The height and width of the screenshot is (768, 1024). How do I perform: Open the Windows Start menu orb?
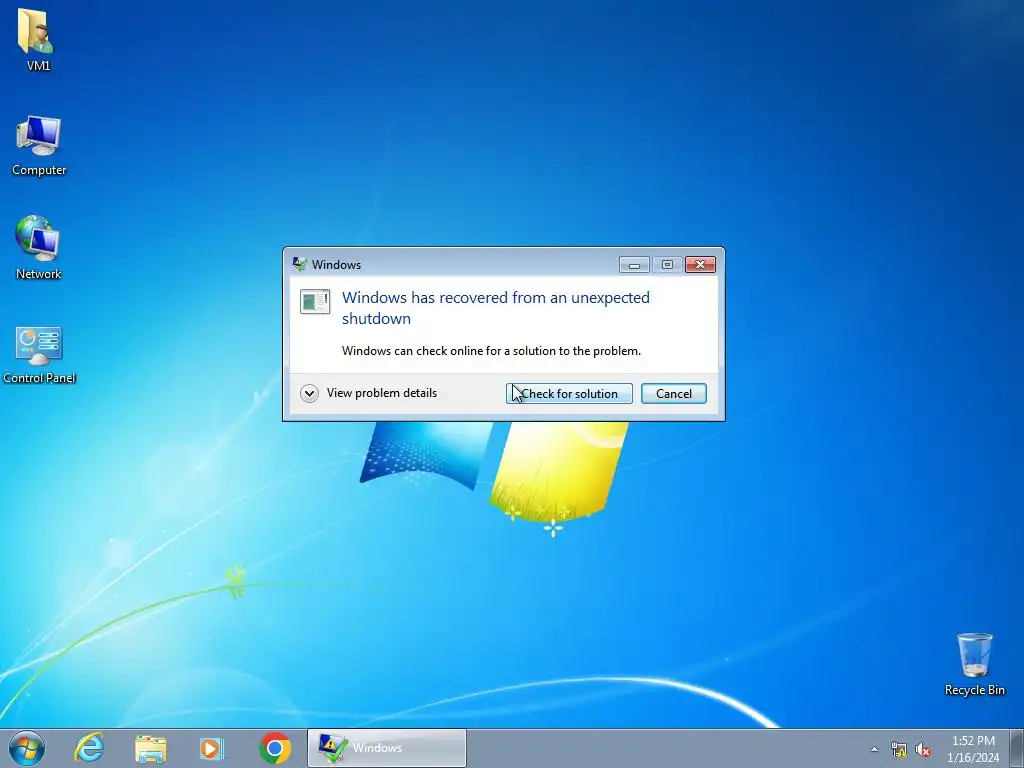pyautogui.click(x=27, y=748)
